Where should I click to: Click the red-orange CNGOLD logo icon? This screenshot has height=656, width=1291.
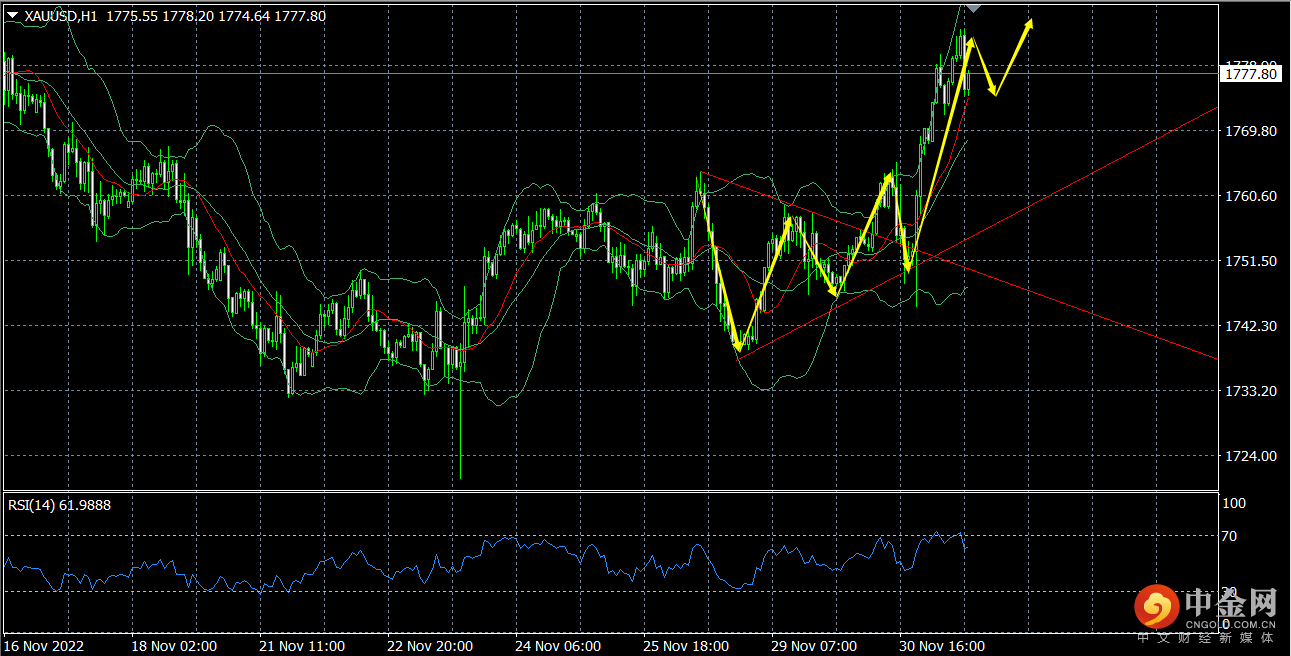point(1156,606)
